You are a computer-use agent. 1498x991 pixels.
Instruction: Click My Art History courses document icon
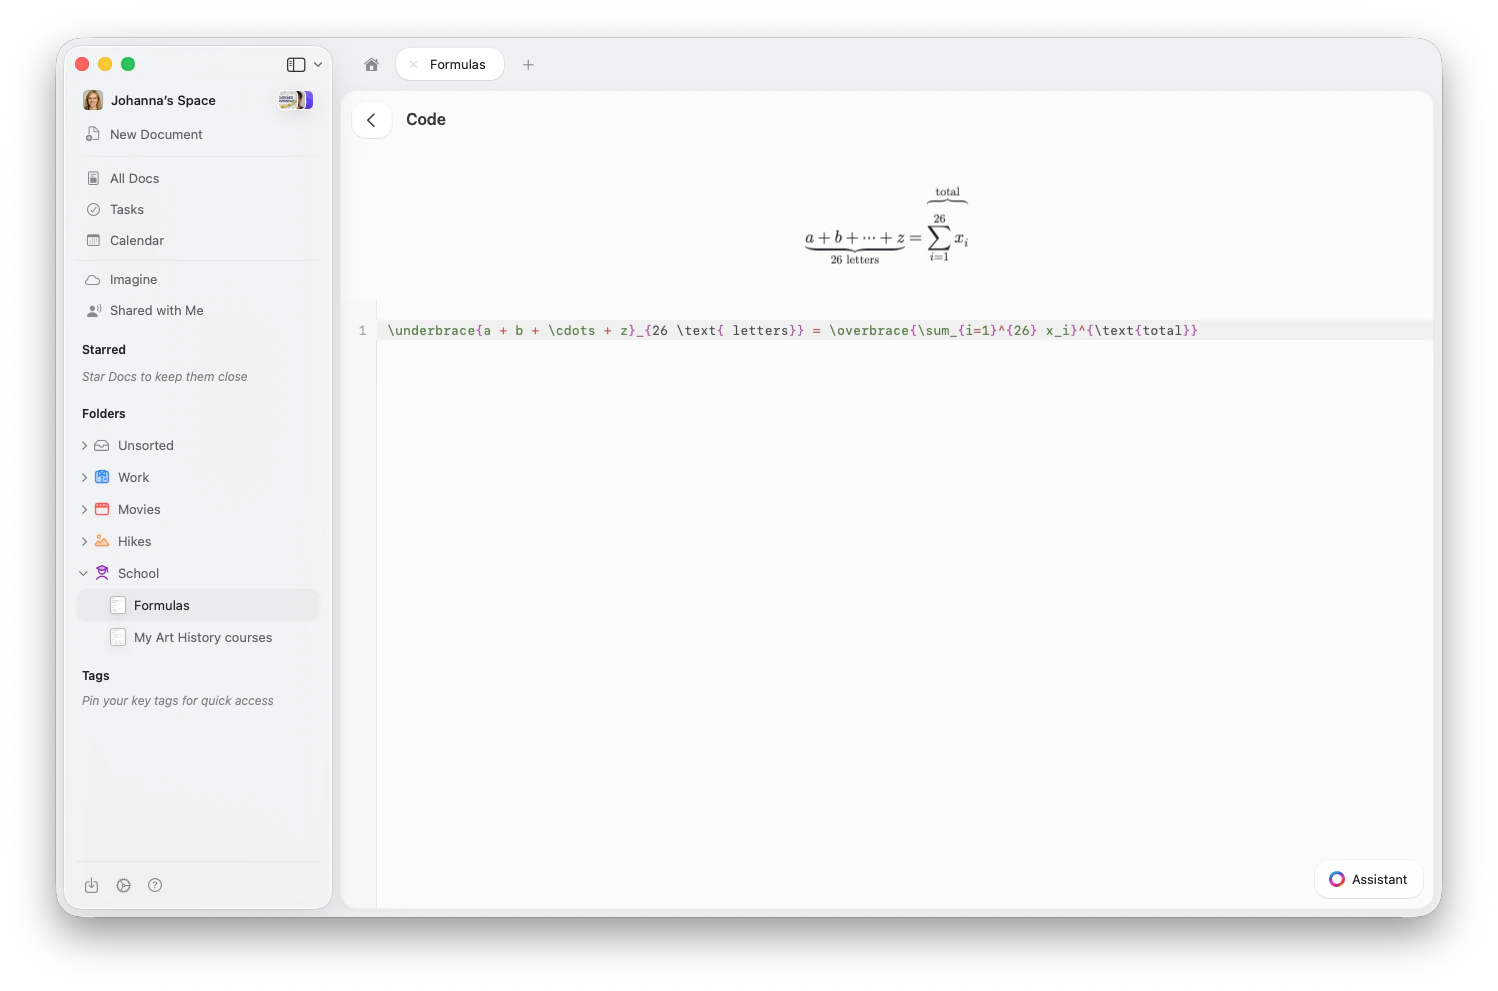pos(118,637)
